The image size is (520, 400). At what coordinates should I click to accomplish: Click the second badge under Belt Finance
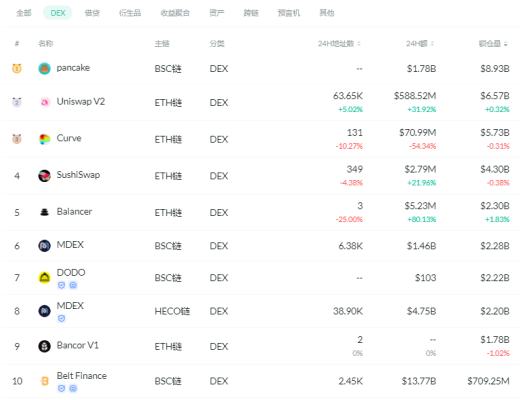(x=73, y=388)
